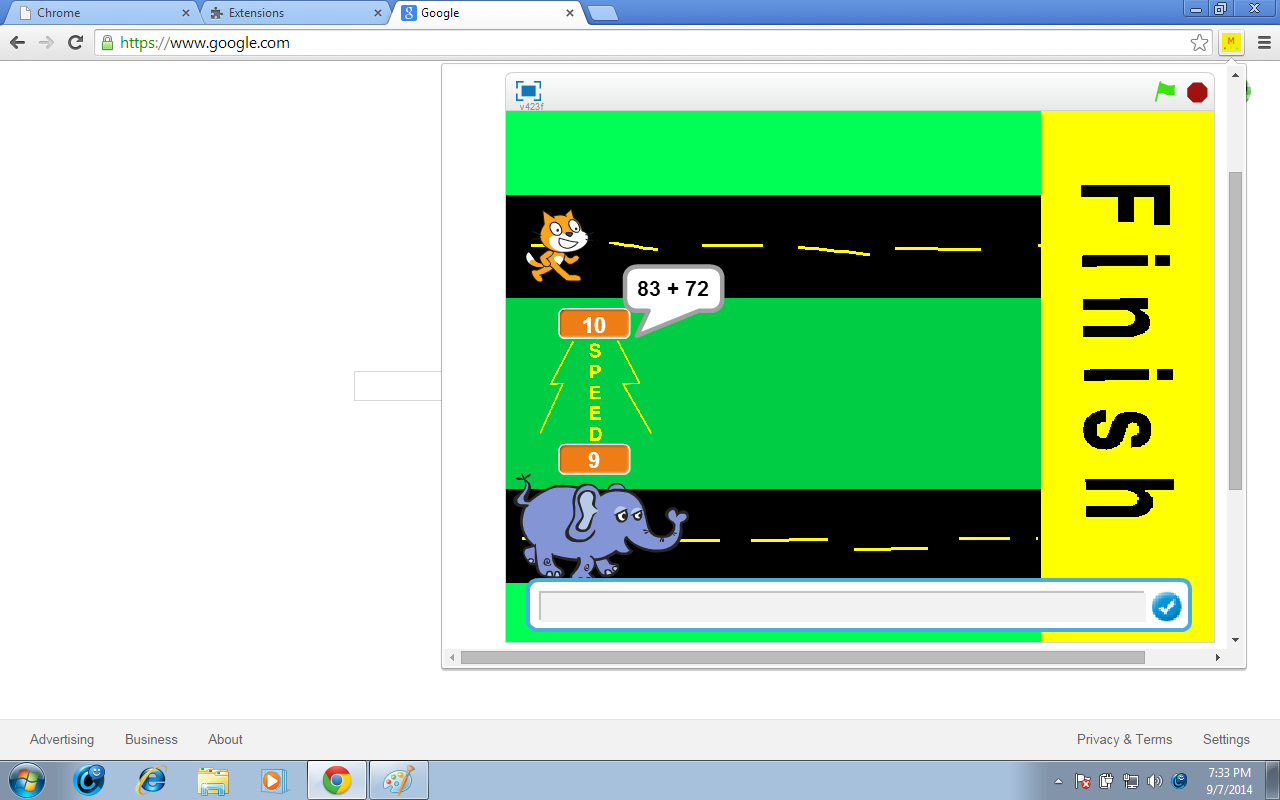
Task: Click popup horizontal scrollbar thumb
Action: point(802,657)
